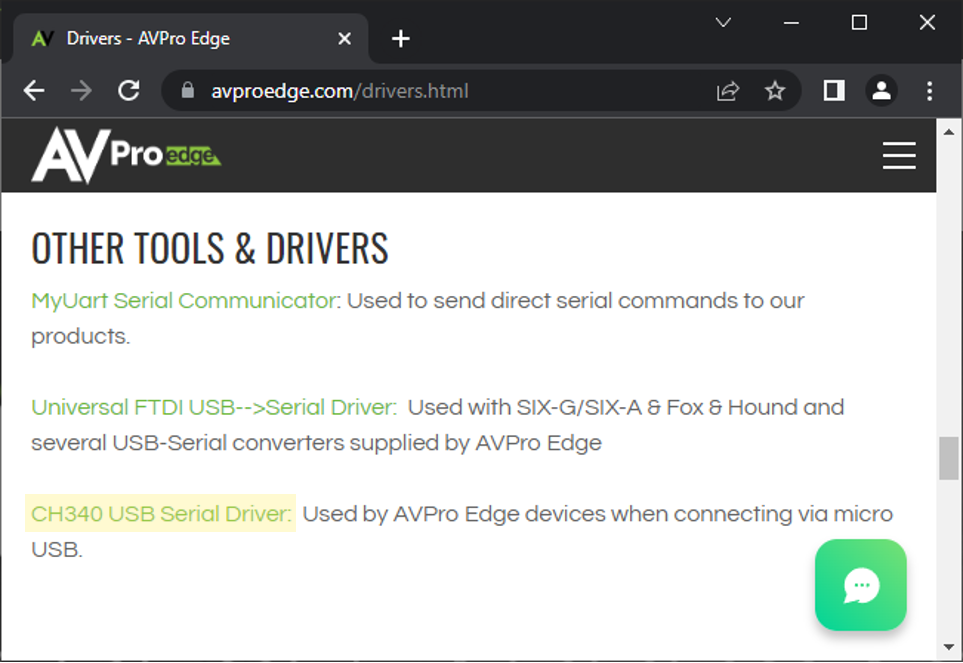The image size is (963, 663).
Task: Click the page scrollbar thumb
Action: [949, 458]
